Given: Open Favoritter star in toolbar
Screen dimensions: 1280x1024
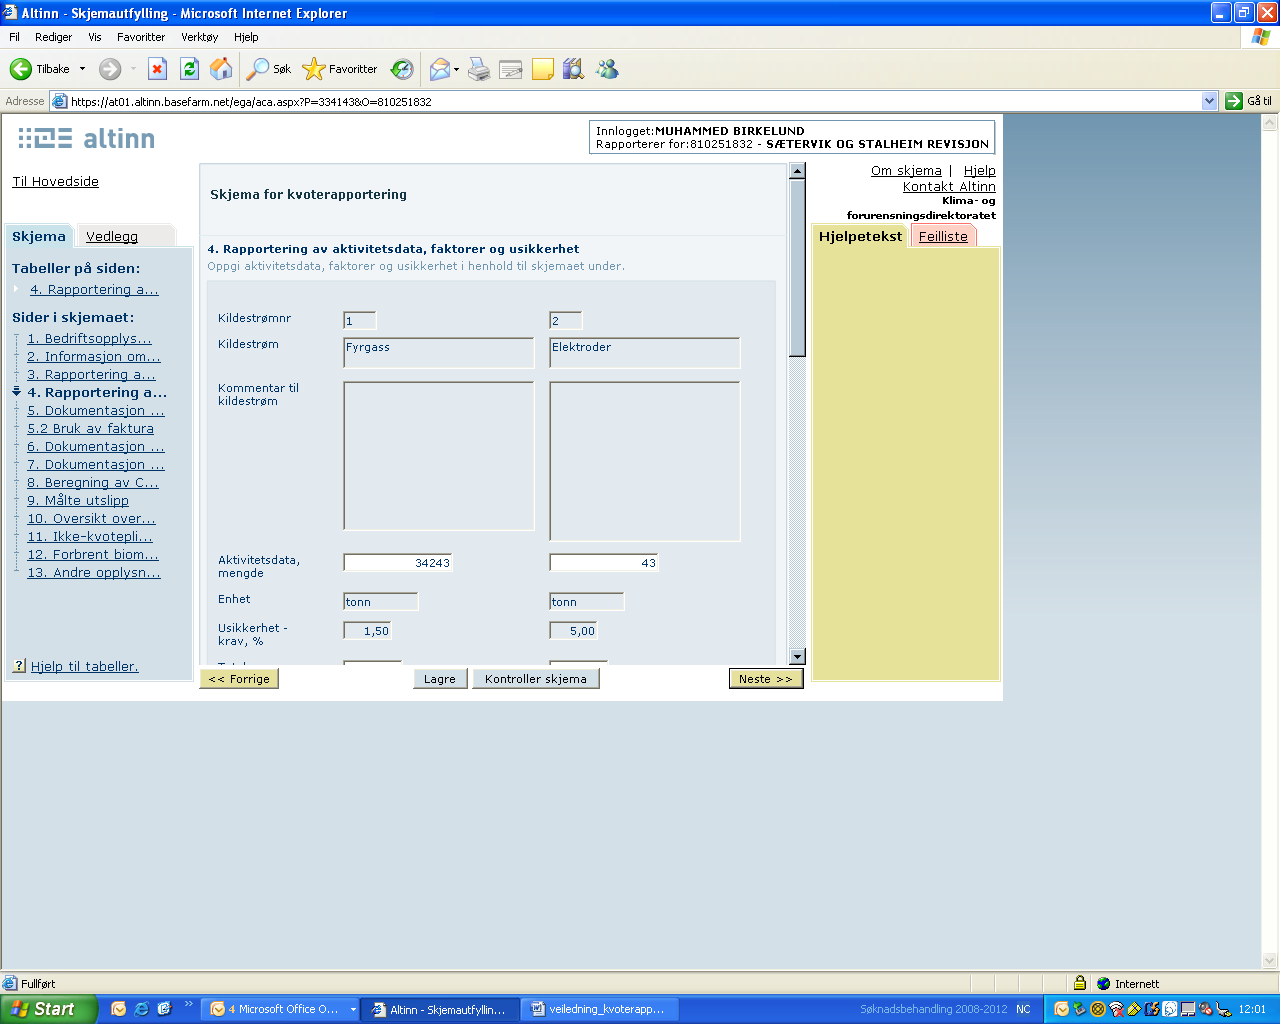Looking at the screenshot, I should click(314, 69).
